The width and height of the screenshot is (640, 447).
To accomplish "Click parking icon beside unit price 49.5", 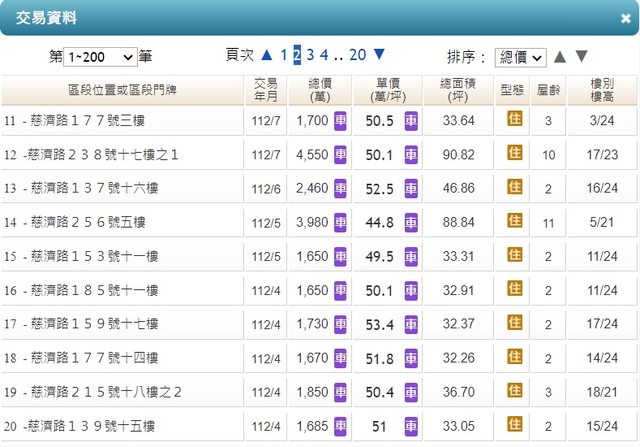I will pos(411,256).
